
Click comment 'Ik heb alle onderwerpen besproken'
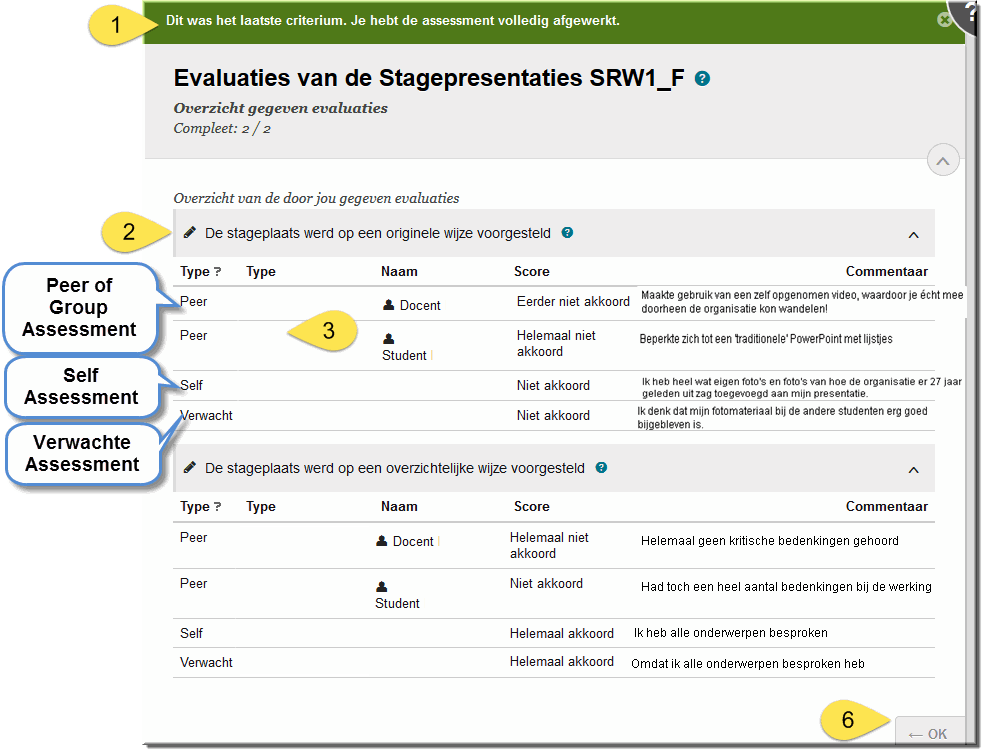731,632
